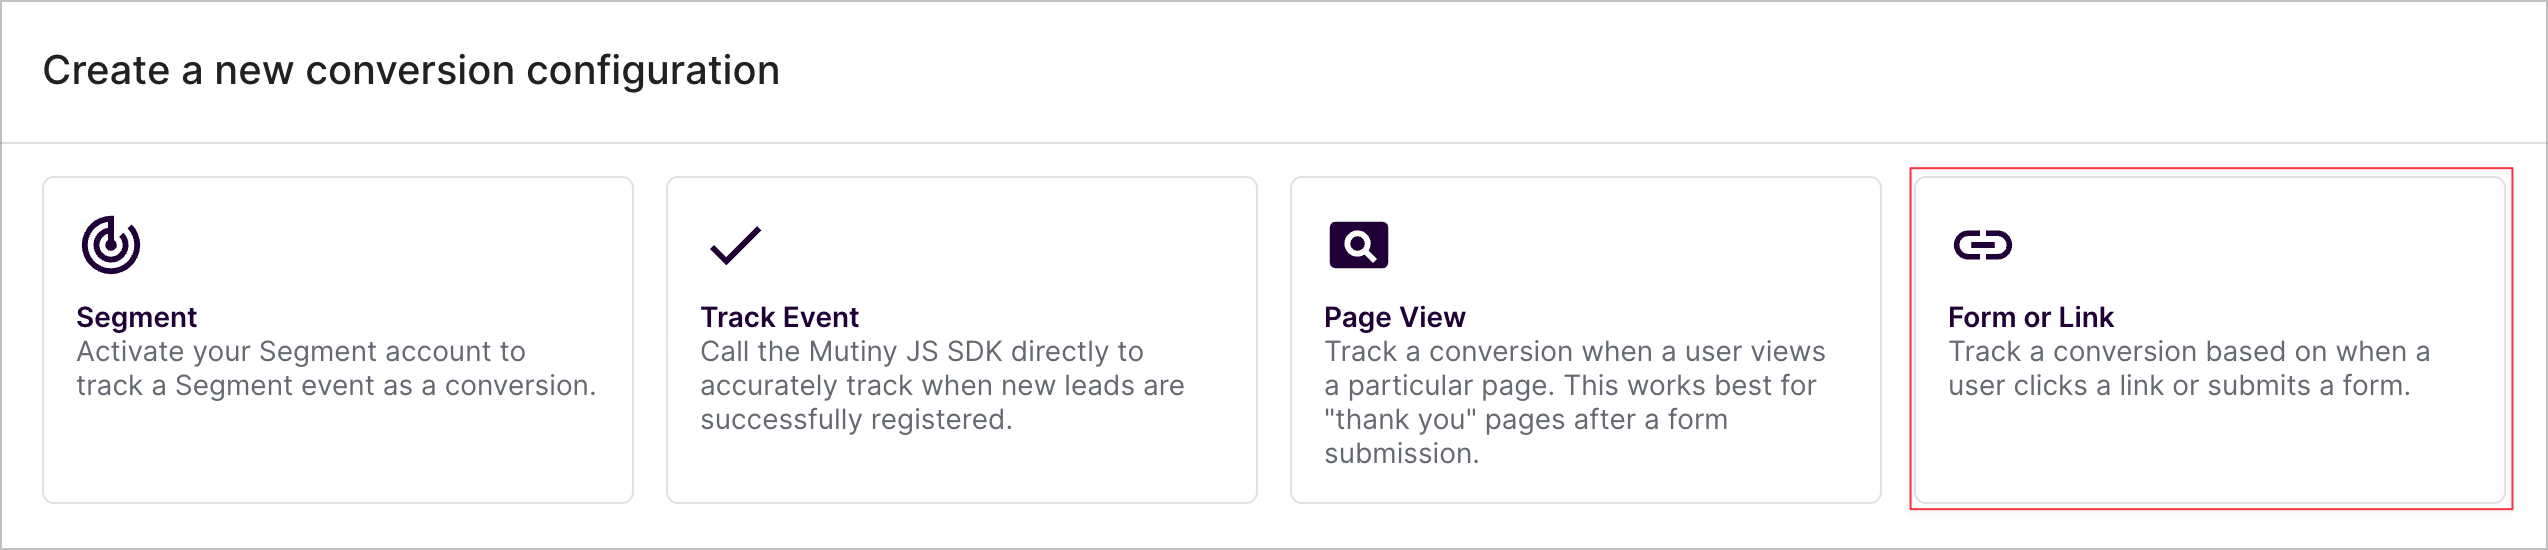The width and height of the screenshot is (2548, 550).
Task: Select the Page View heading
Action: (1395, 317)
